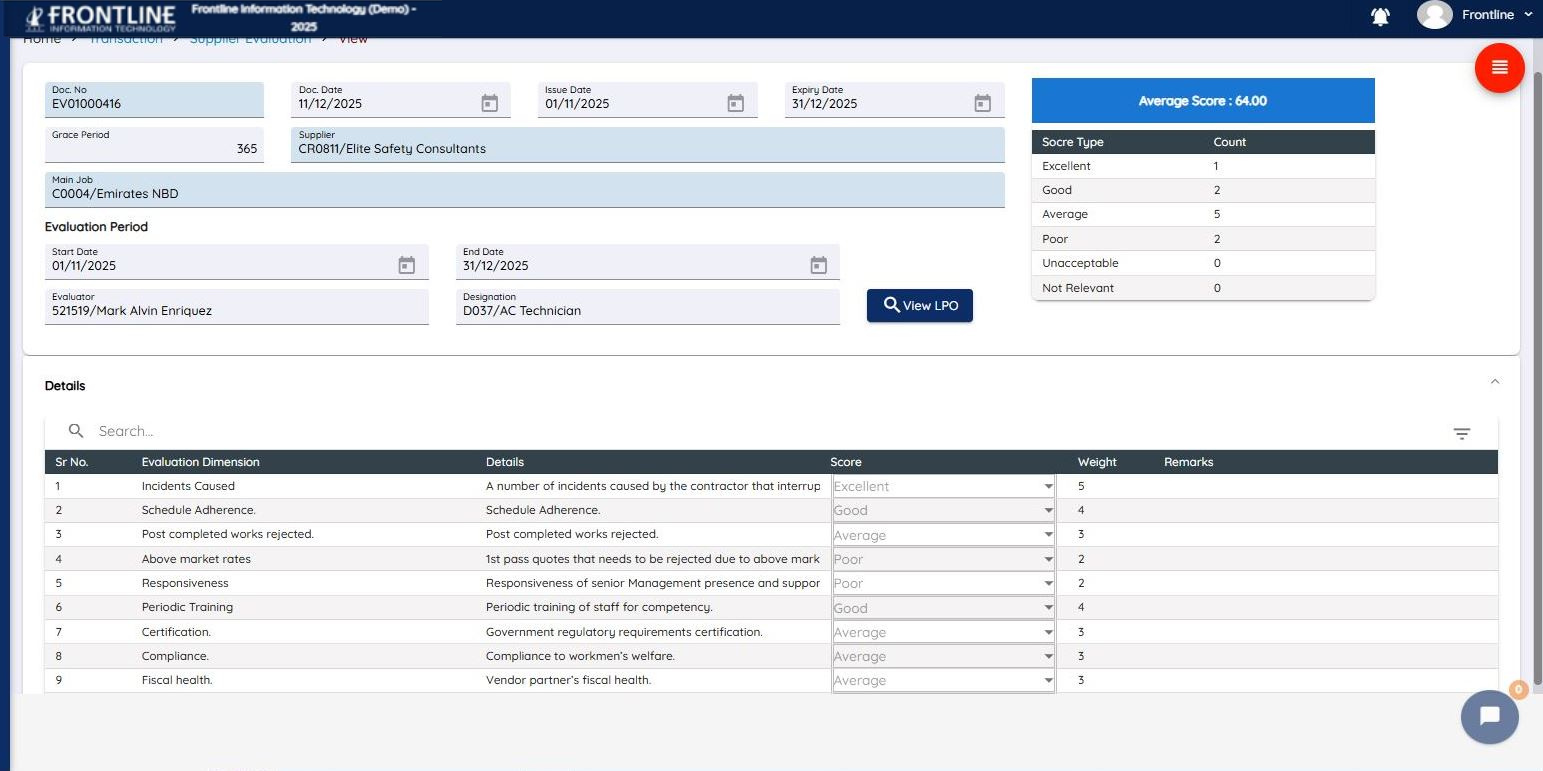Image resolution: width=1543 pixels, height=771 pixels.
Task: Open the End Date calendar picker
Action: click(818, 265)
